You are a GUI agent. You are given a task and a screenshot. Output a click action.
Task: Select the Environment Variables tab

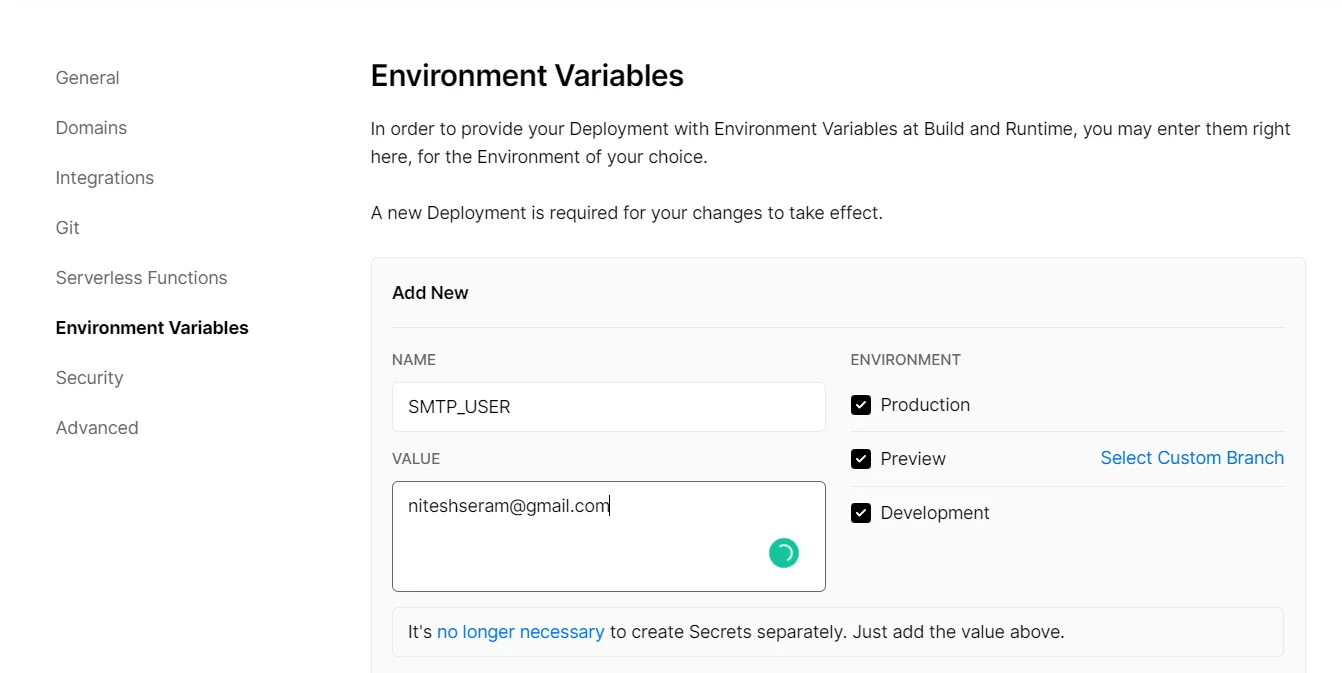point(151,327)
